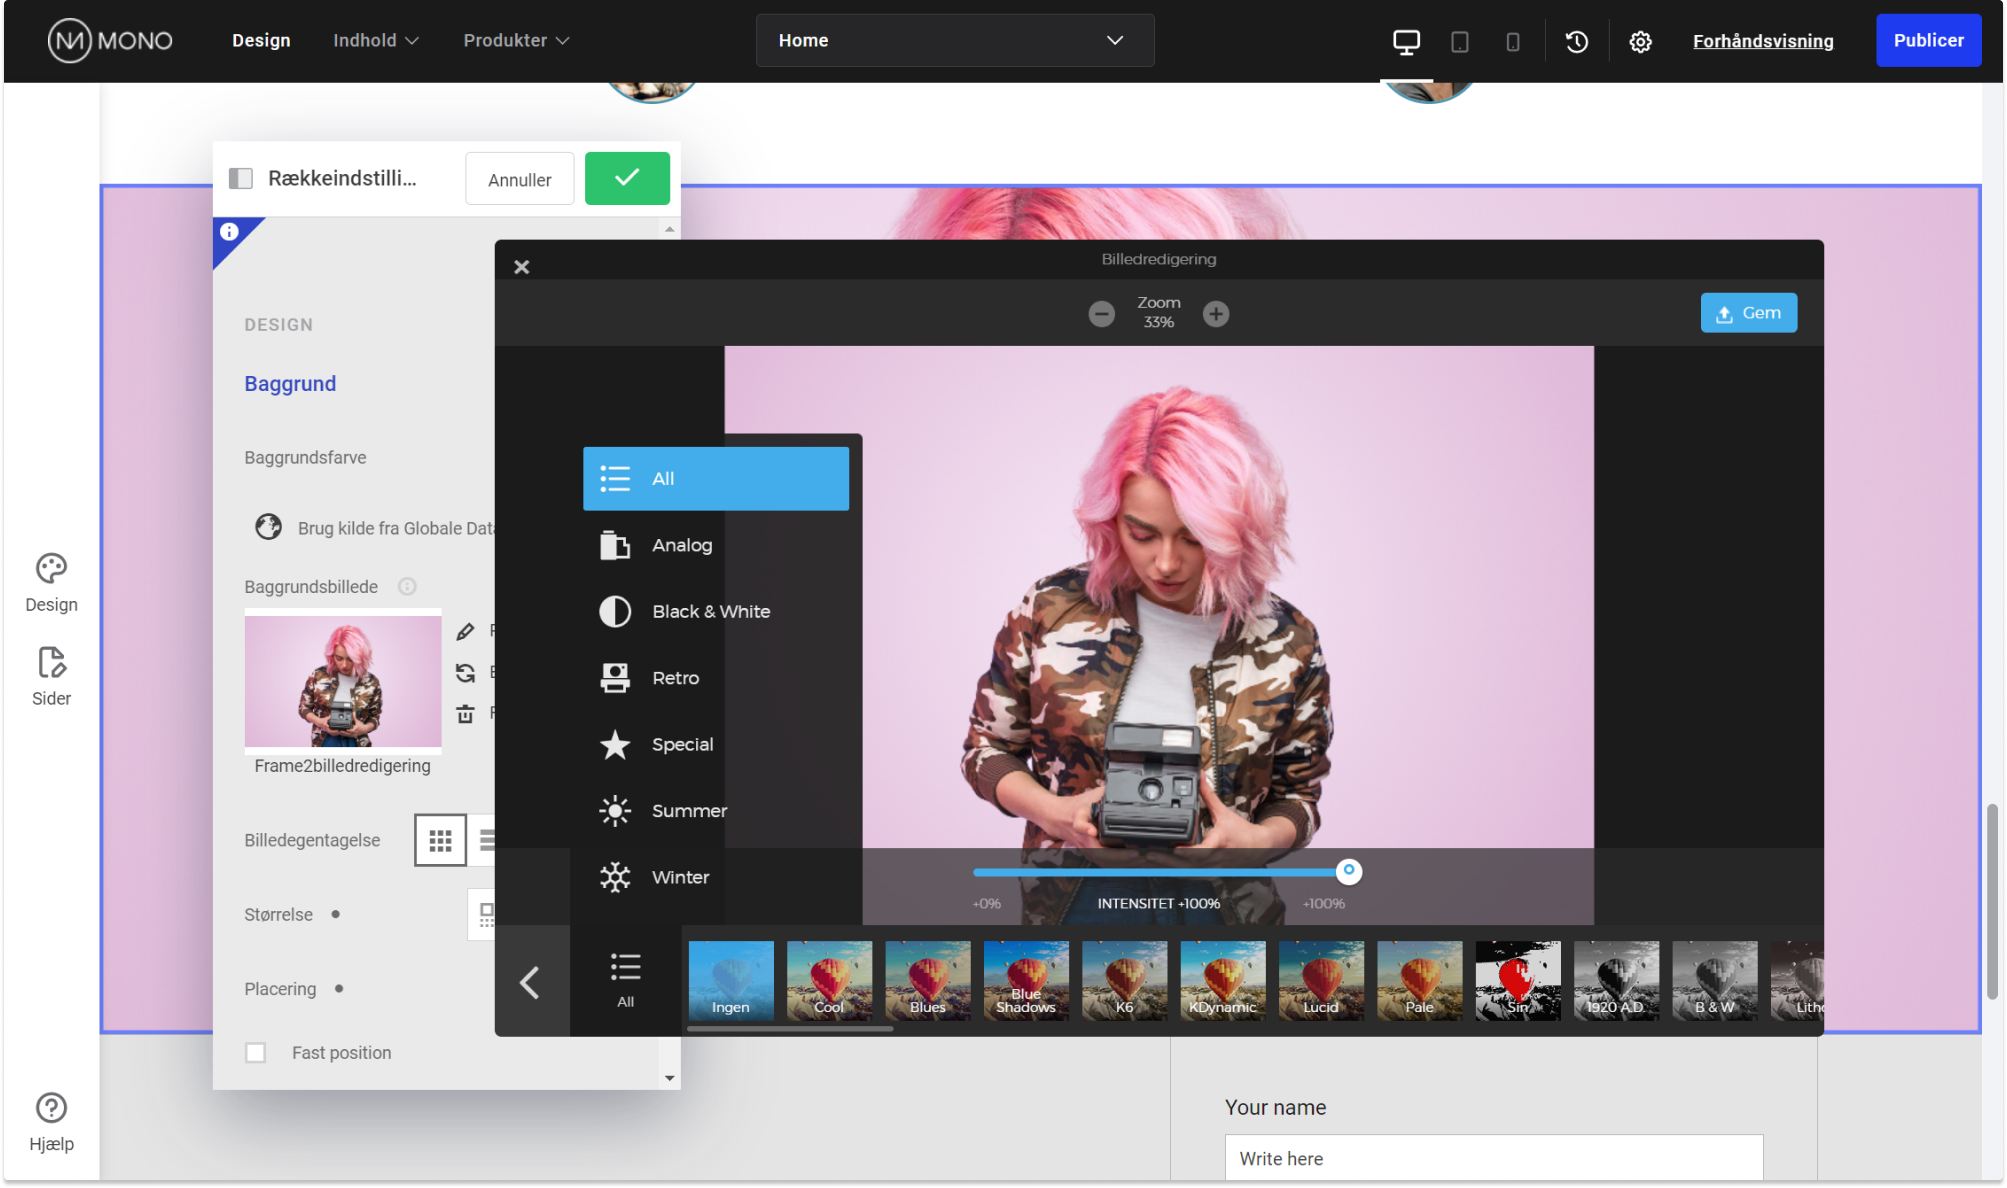The width and height of the screenshot is (2007, 1188).
Task: Open the Produkter dropdown menu
Action: pyautogui.click(x=516, y=41)
